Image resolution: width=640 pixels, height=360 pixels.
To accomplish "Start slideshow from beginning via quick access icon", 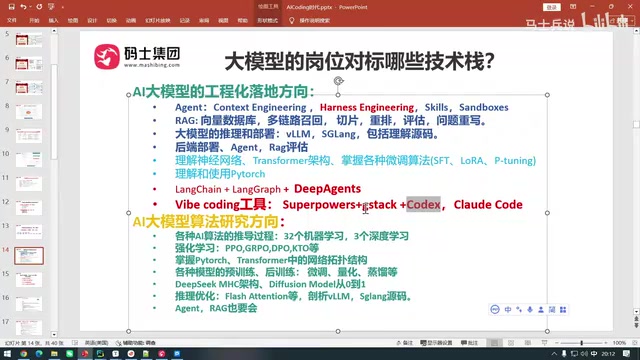I will 51,7.
